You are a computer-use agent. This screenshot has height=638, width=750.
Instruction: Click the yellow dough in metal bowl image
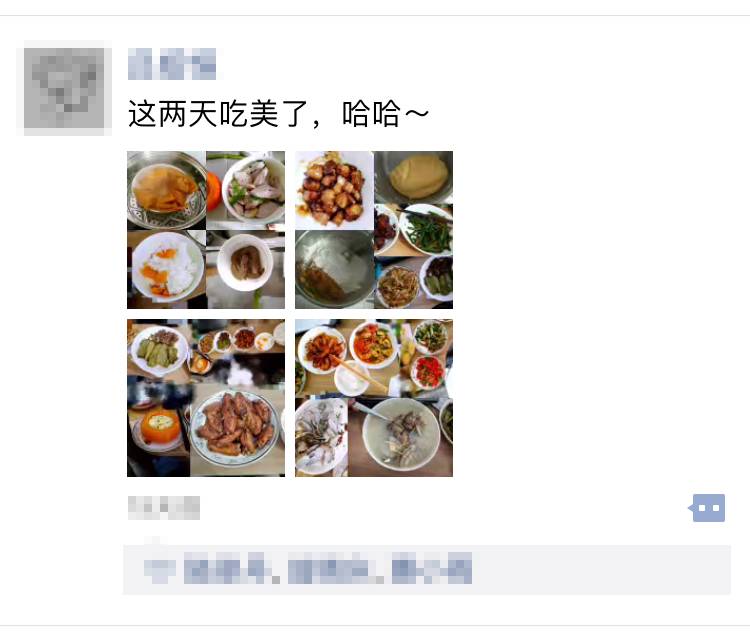[x=414, y=177]
